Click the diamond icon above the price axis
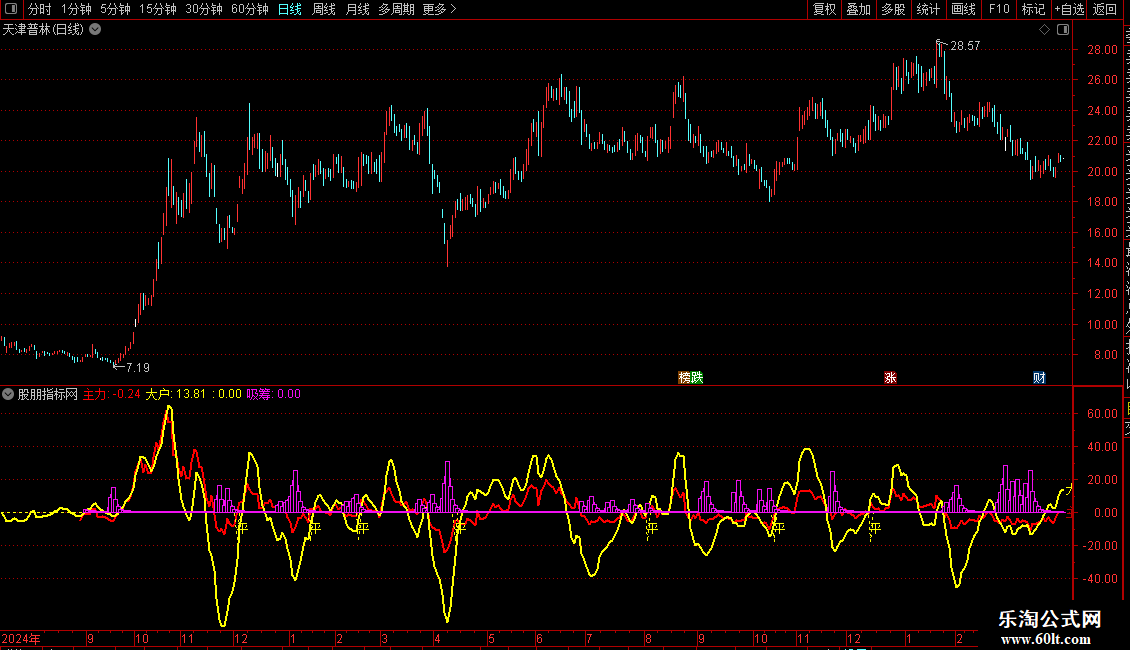 (x=1044, y=30)
